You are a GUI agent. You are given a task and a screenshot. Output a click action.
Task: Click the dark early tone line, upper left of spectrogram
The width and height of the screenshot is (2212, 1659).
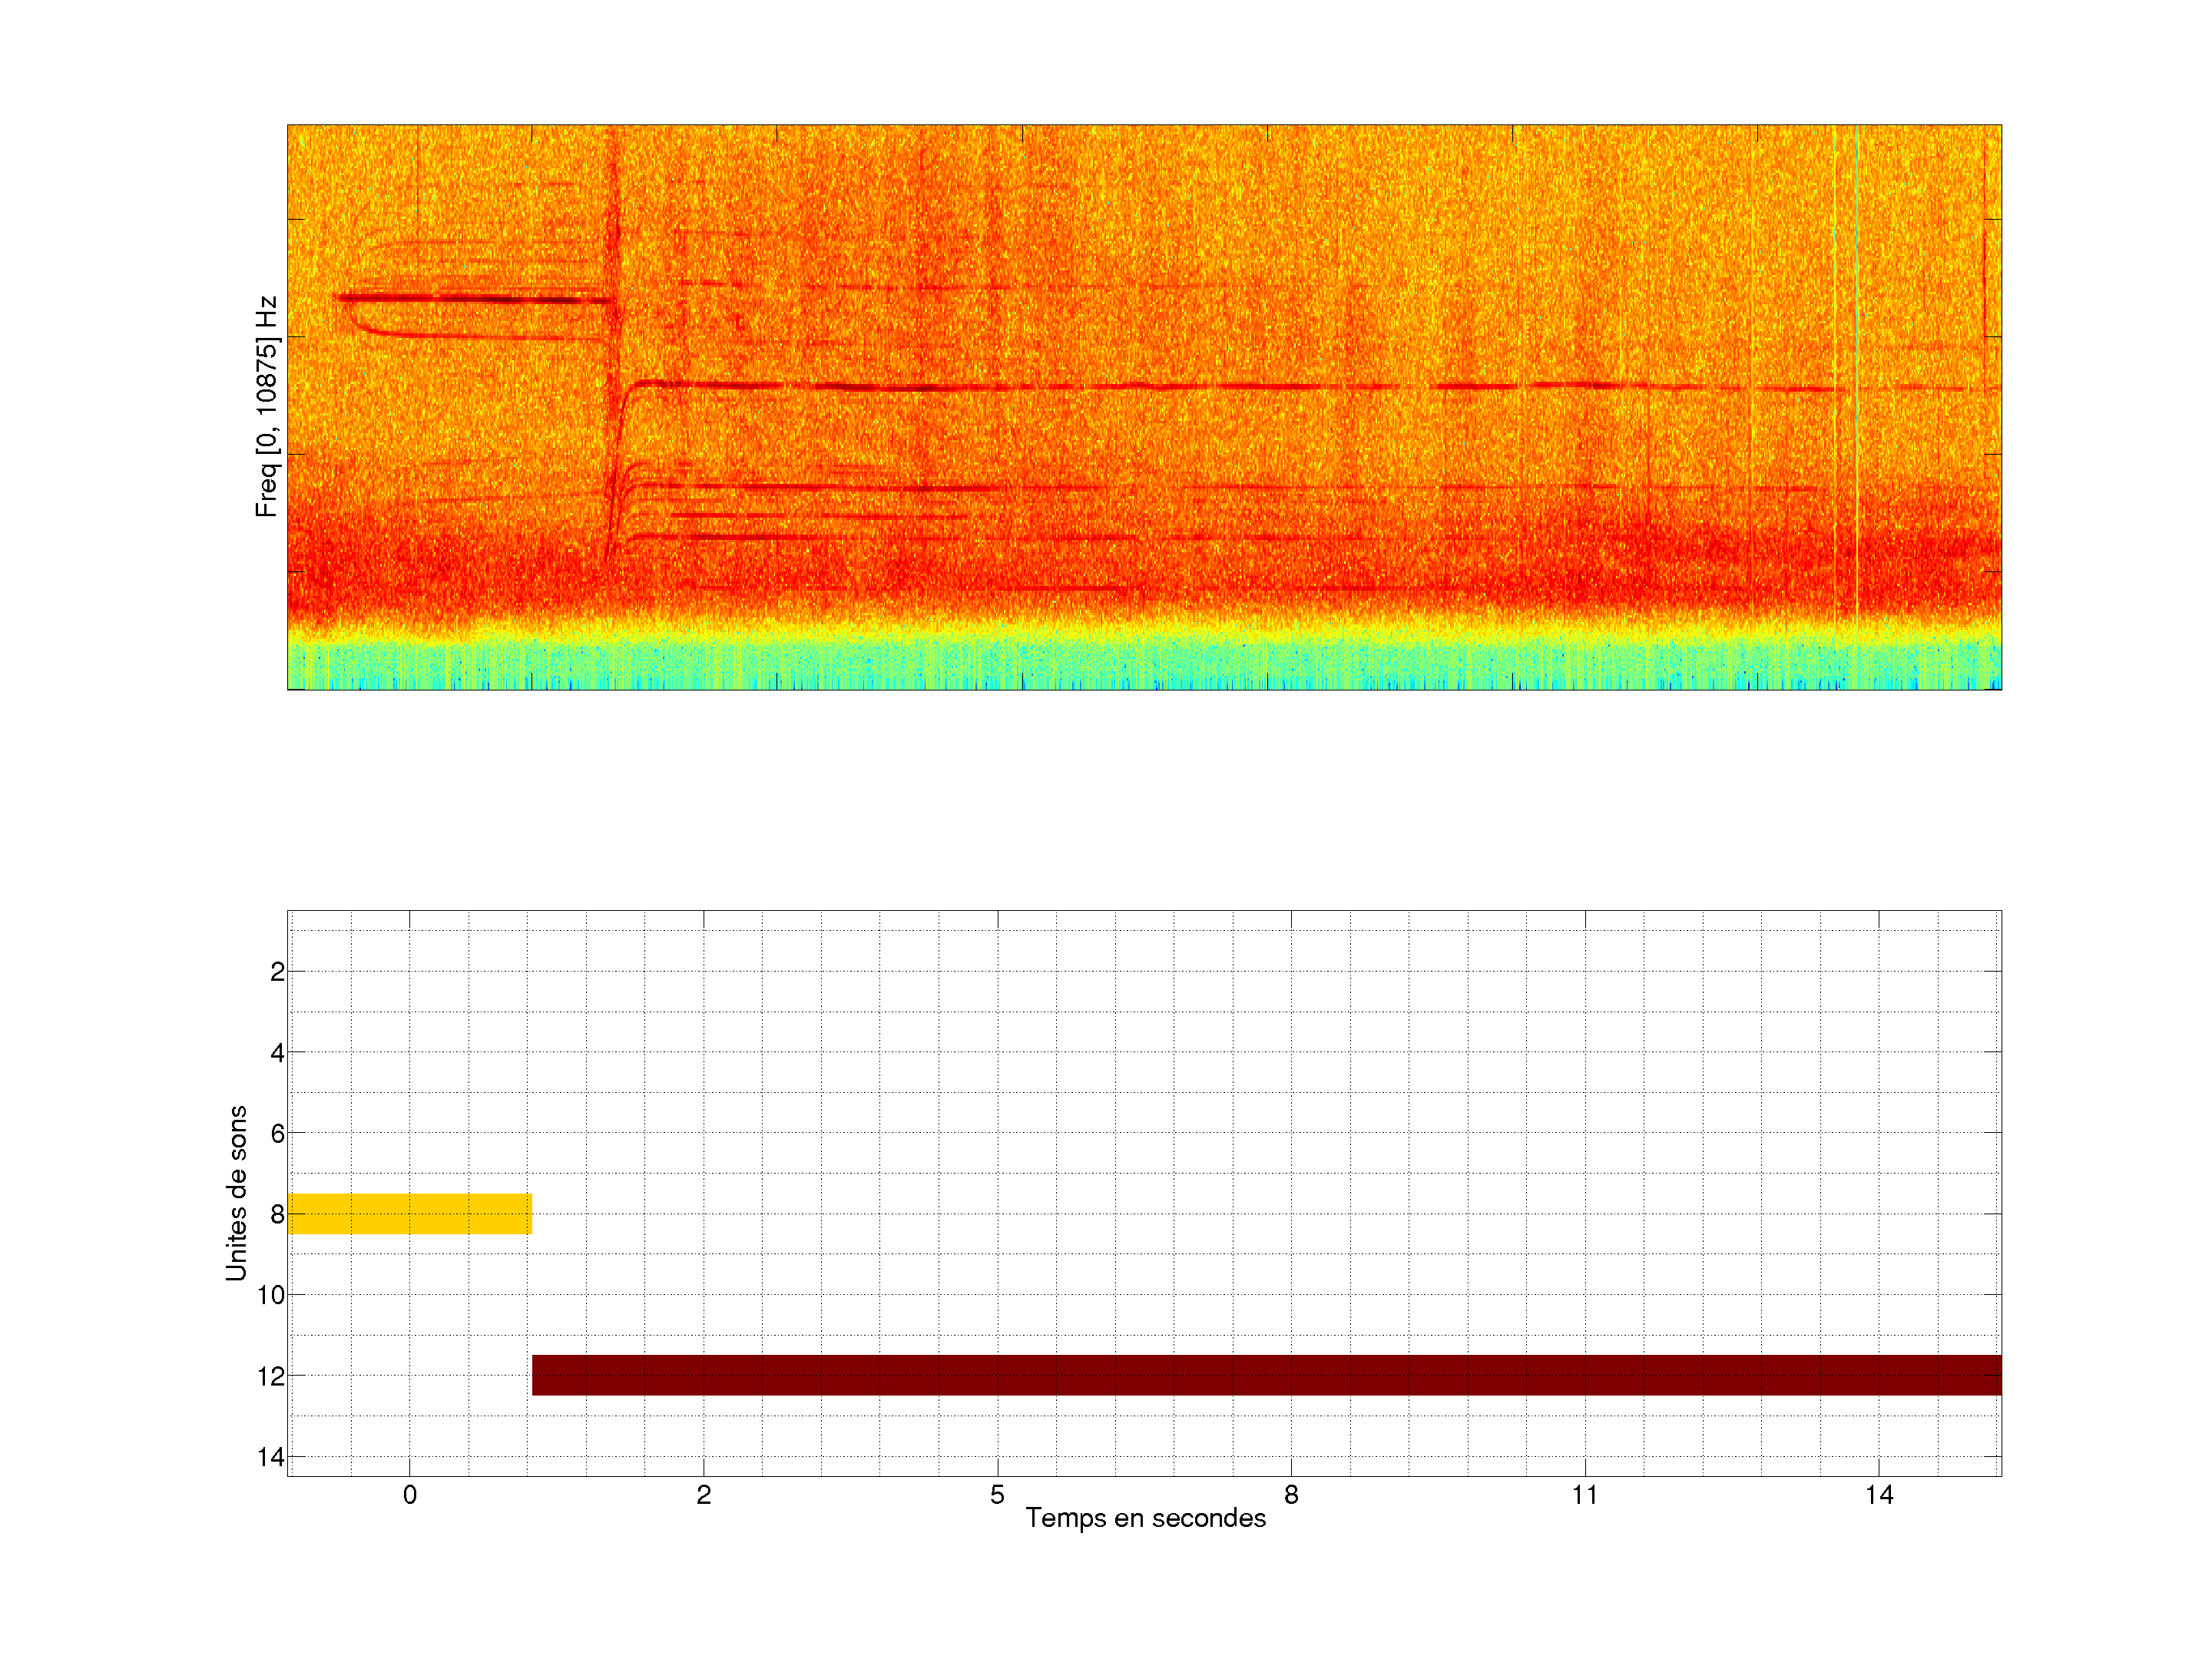(x=470, y=298)
